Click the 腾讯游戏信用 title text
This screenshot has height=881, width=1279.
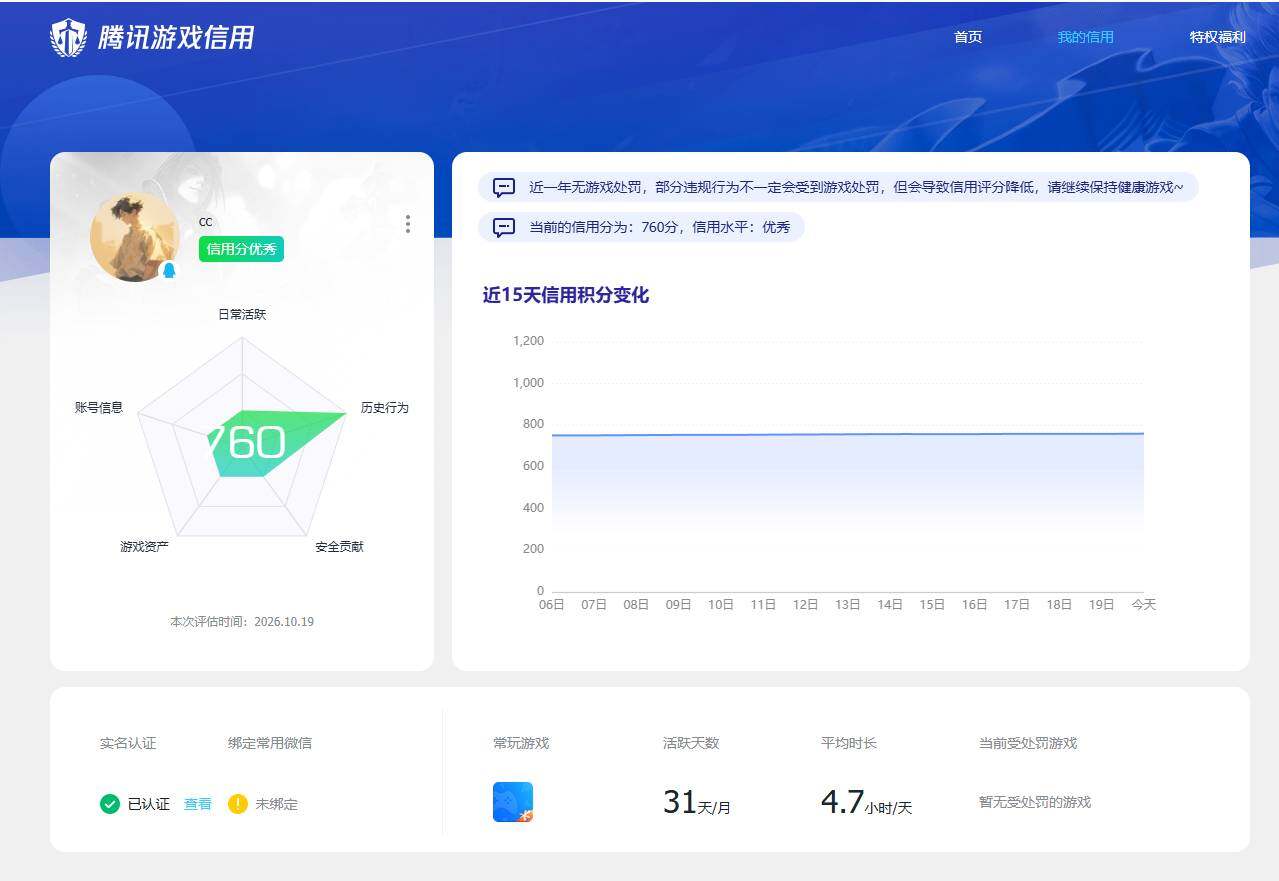(x=176, y=38)
